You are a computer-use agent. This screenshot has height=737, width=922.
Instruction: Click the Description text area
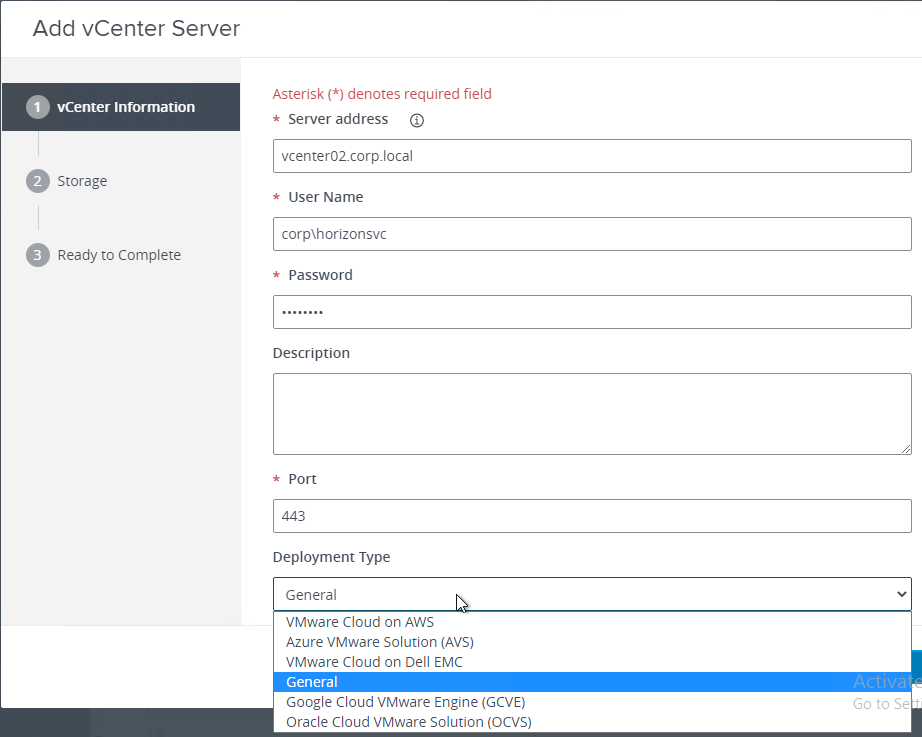pyautogui.click(x=592, y=414)
